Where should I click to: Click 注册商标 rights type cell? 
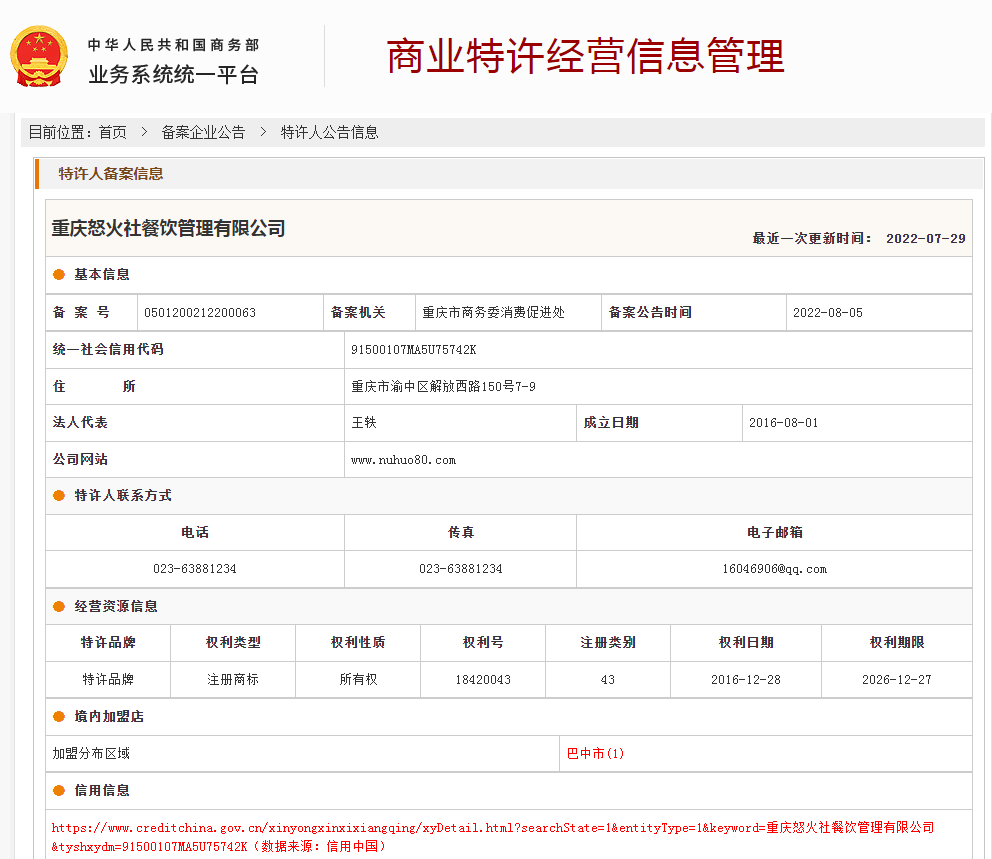[x=233, y=679]
